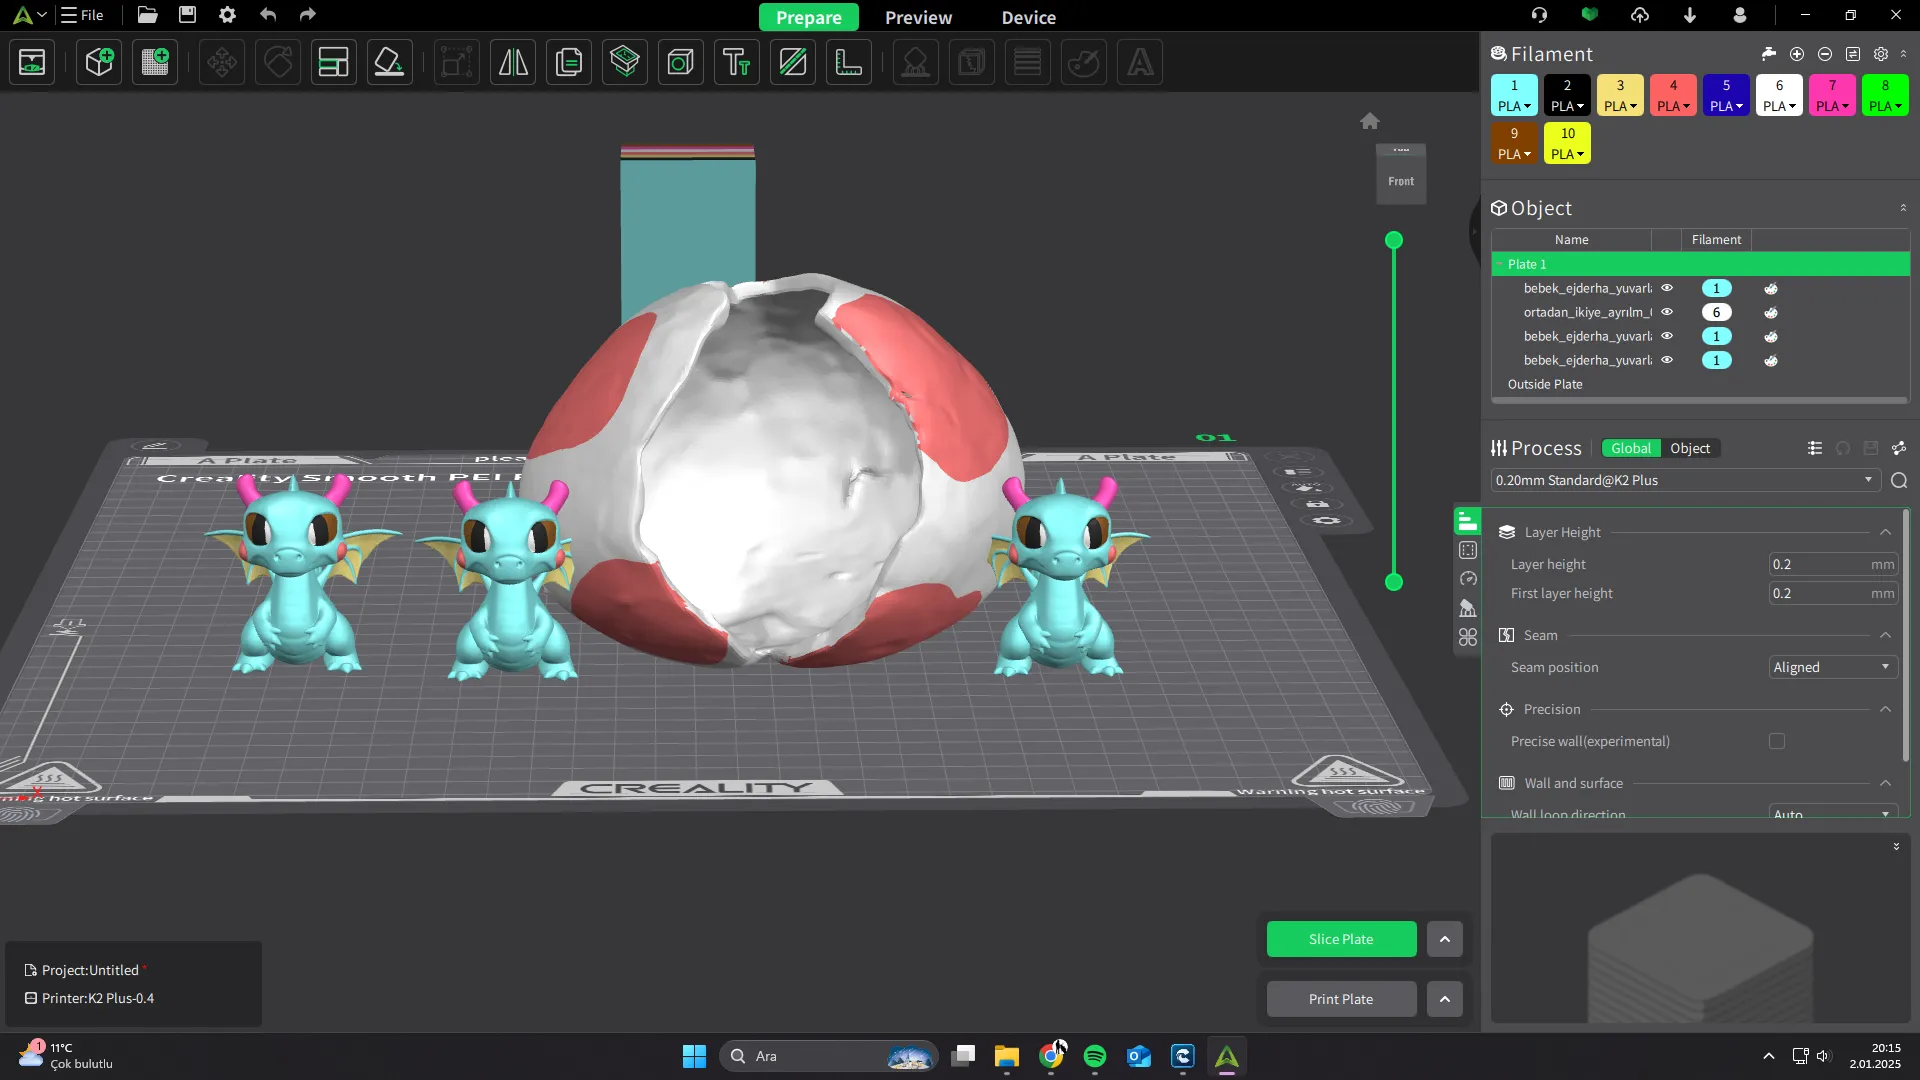Click the Slice Plate button
The image size is (1920, 1080).
coord(1341,939)
